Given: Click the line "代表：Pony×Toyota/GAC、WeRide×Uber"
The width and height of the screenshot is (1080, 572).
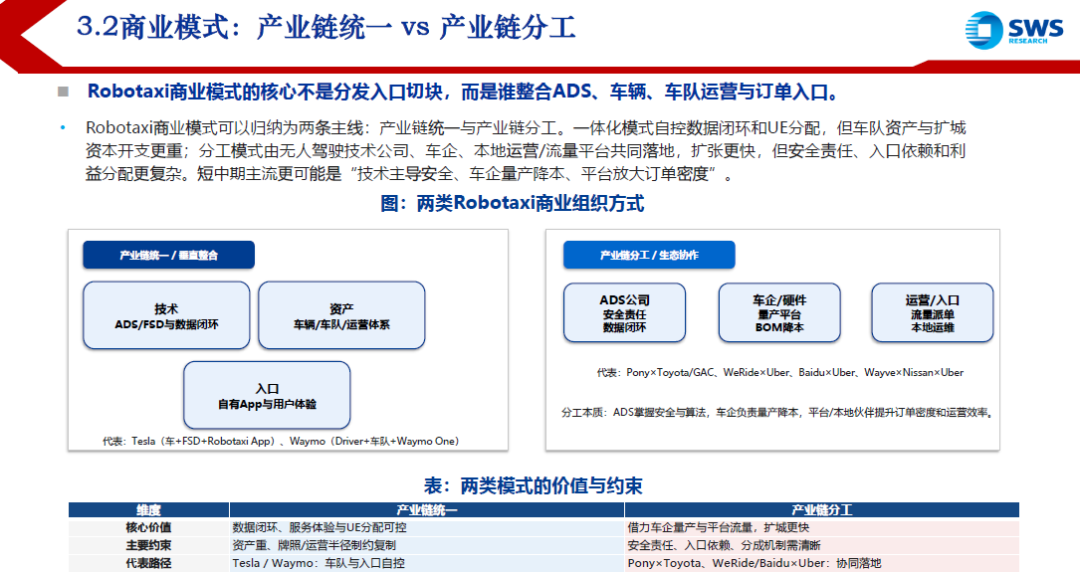Looking at the screenshot, I should tap(780, 372).
